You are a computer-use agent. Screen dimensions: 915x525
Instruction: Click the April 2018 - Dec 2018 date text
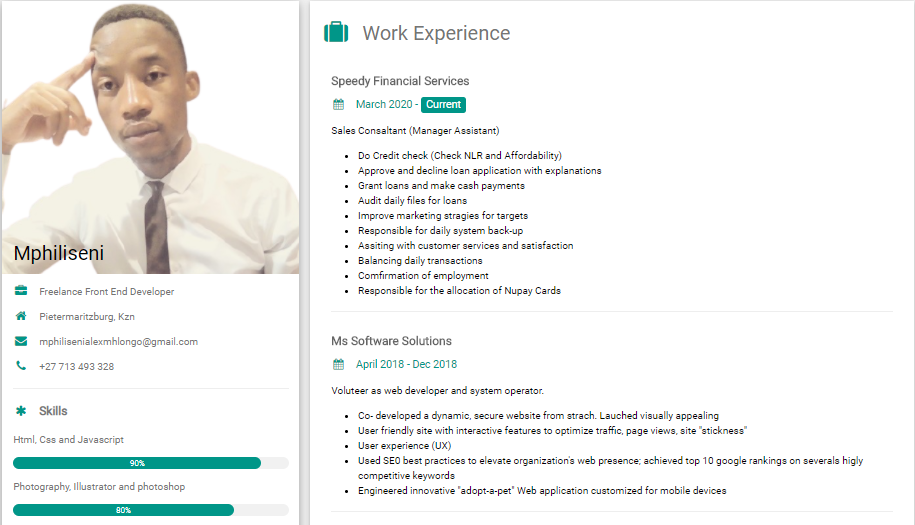point(407,365)
